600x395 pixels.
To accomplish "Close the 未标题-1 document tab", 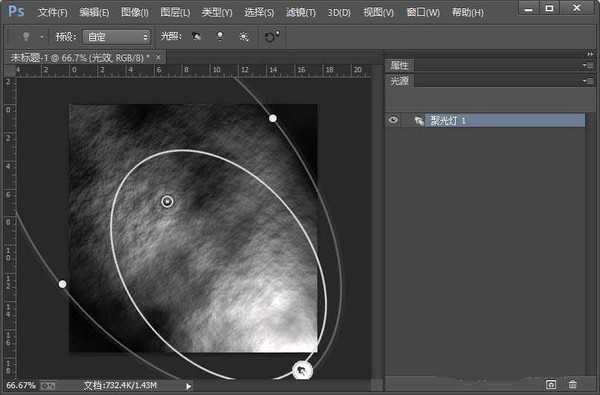I will 158,58.
